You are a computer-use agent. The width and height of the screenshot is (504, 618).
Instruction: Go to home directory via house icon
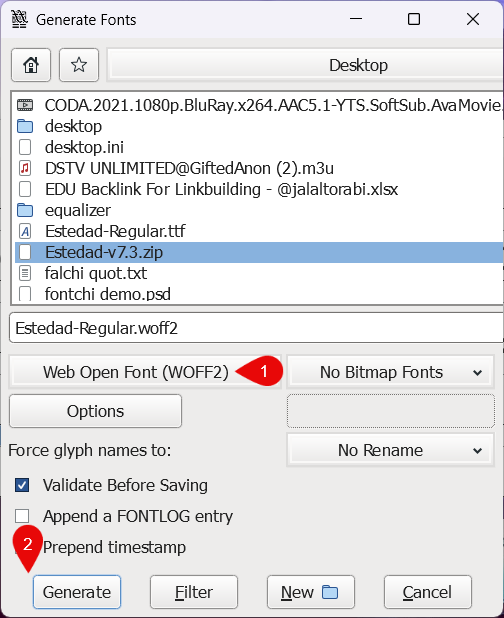tap(31, 65)
